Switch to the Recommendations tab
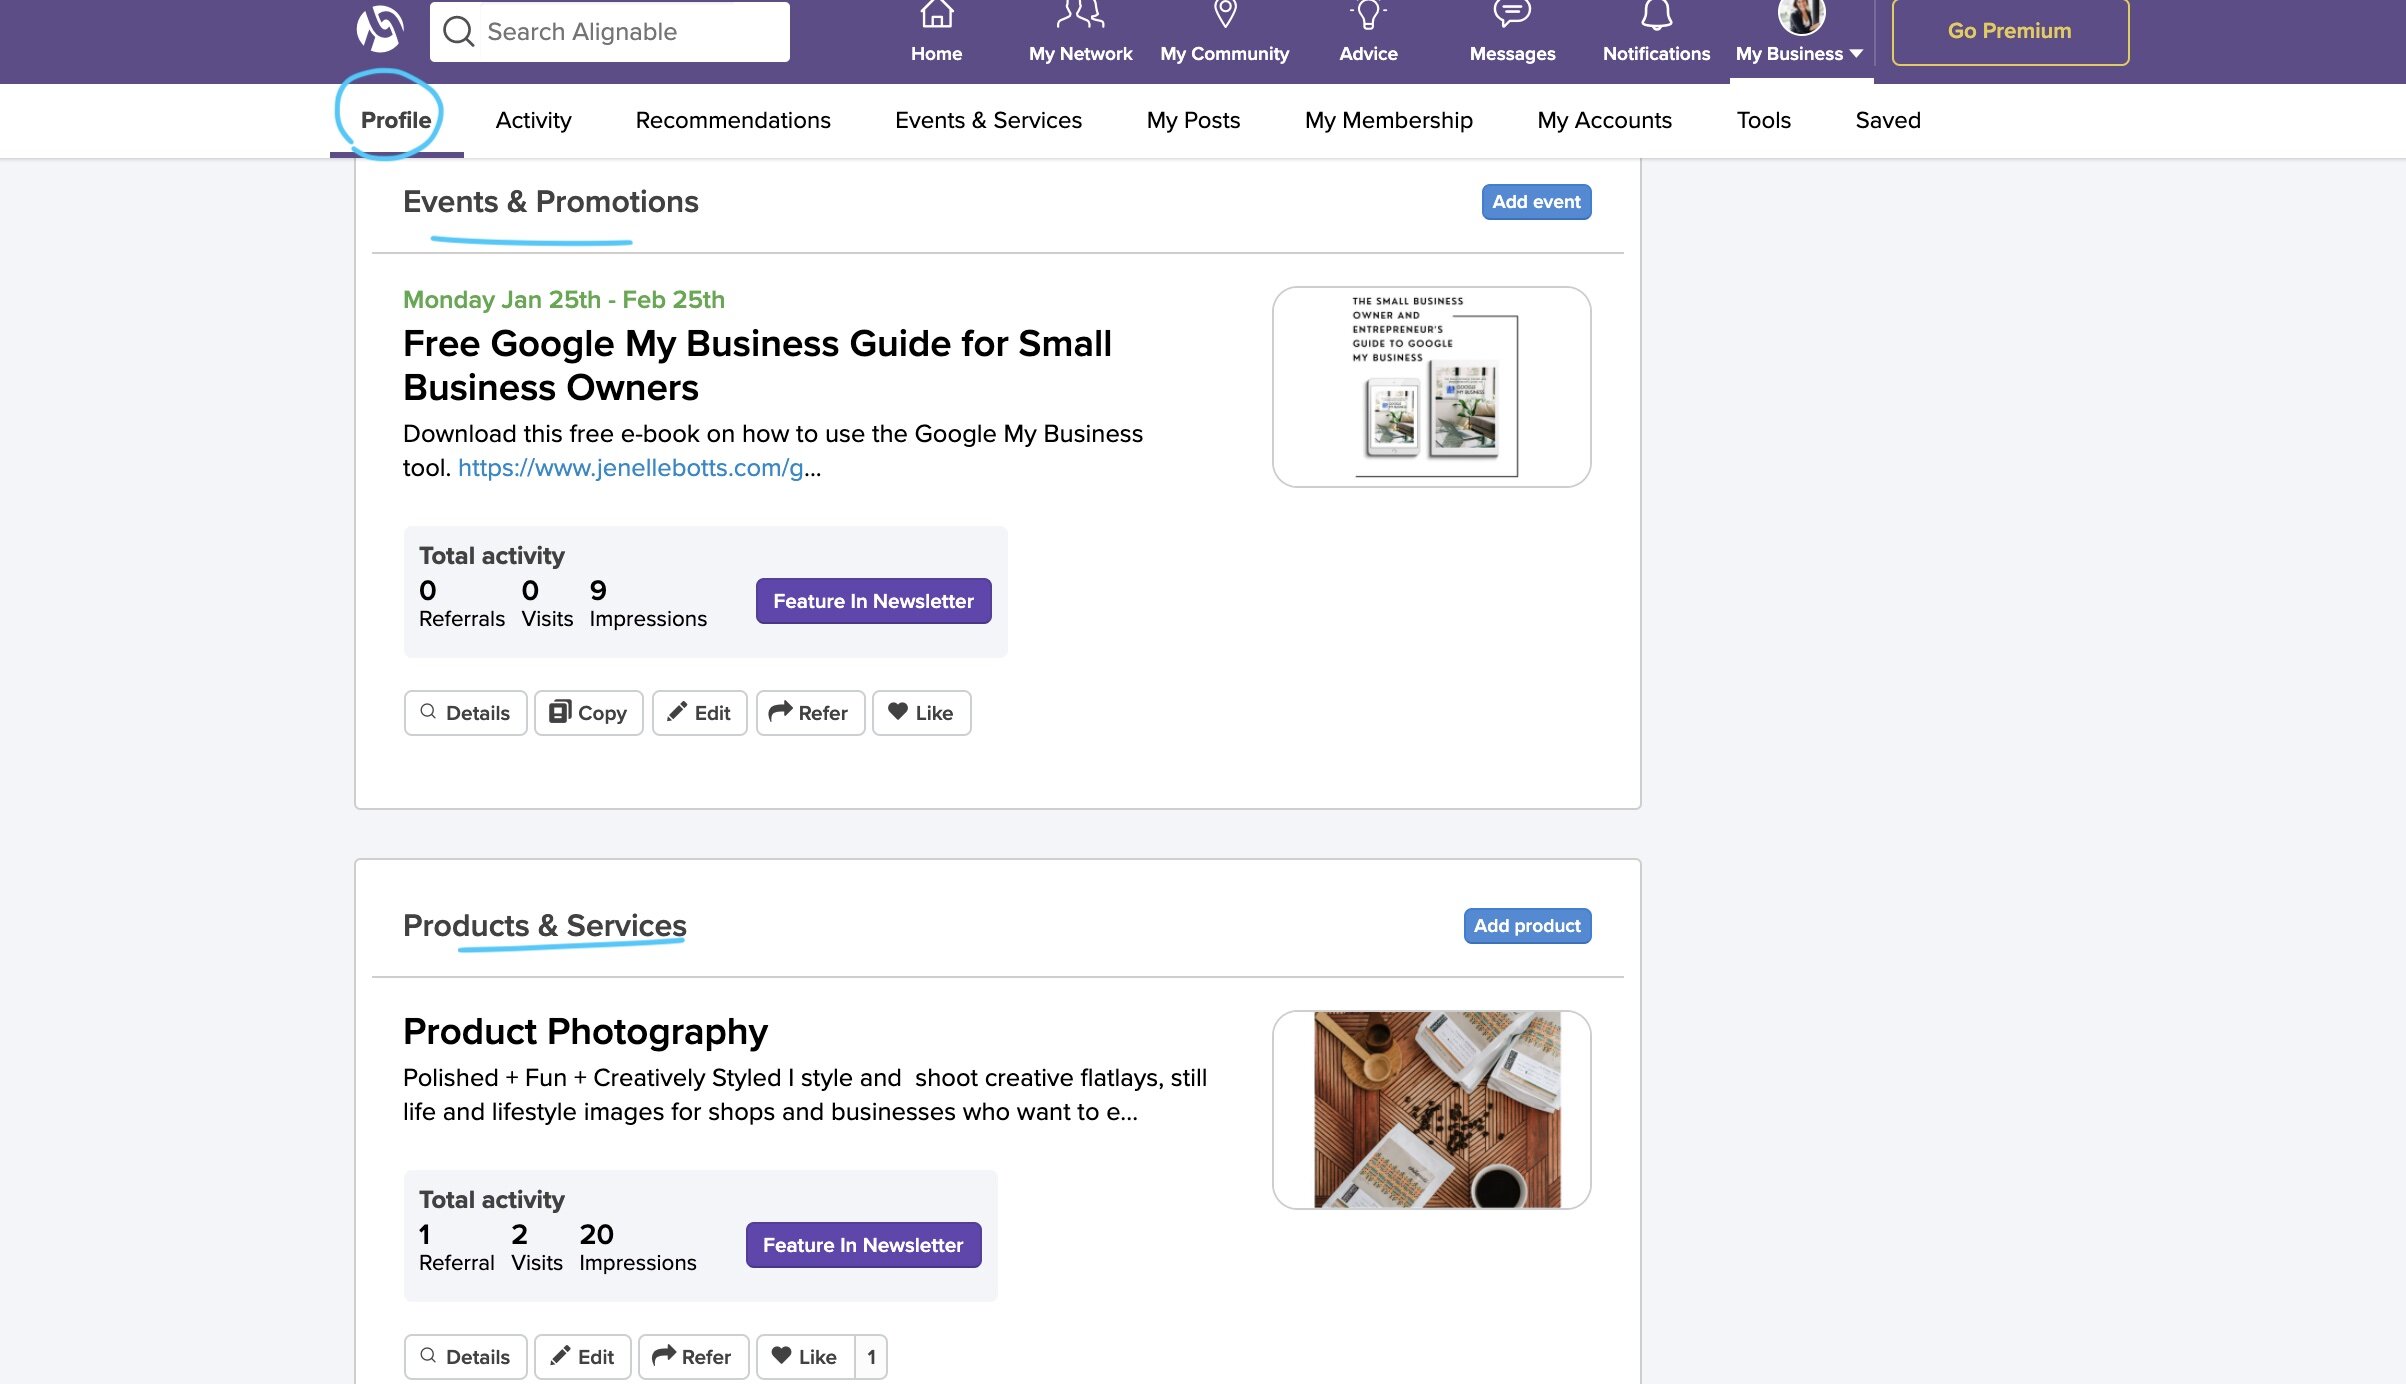2406x1384 pixels. [733, 120]
